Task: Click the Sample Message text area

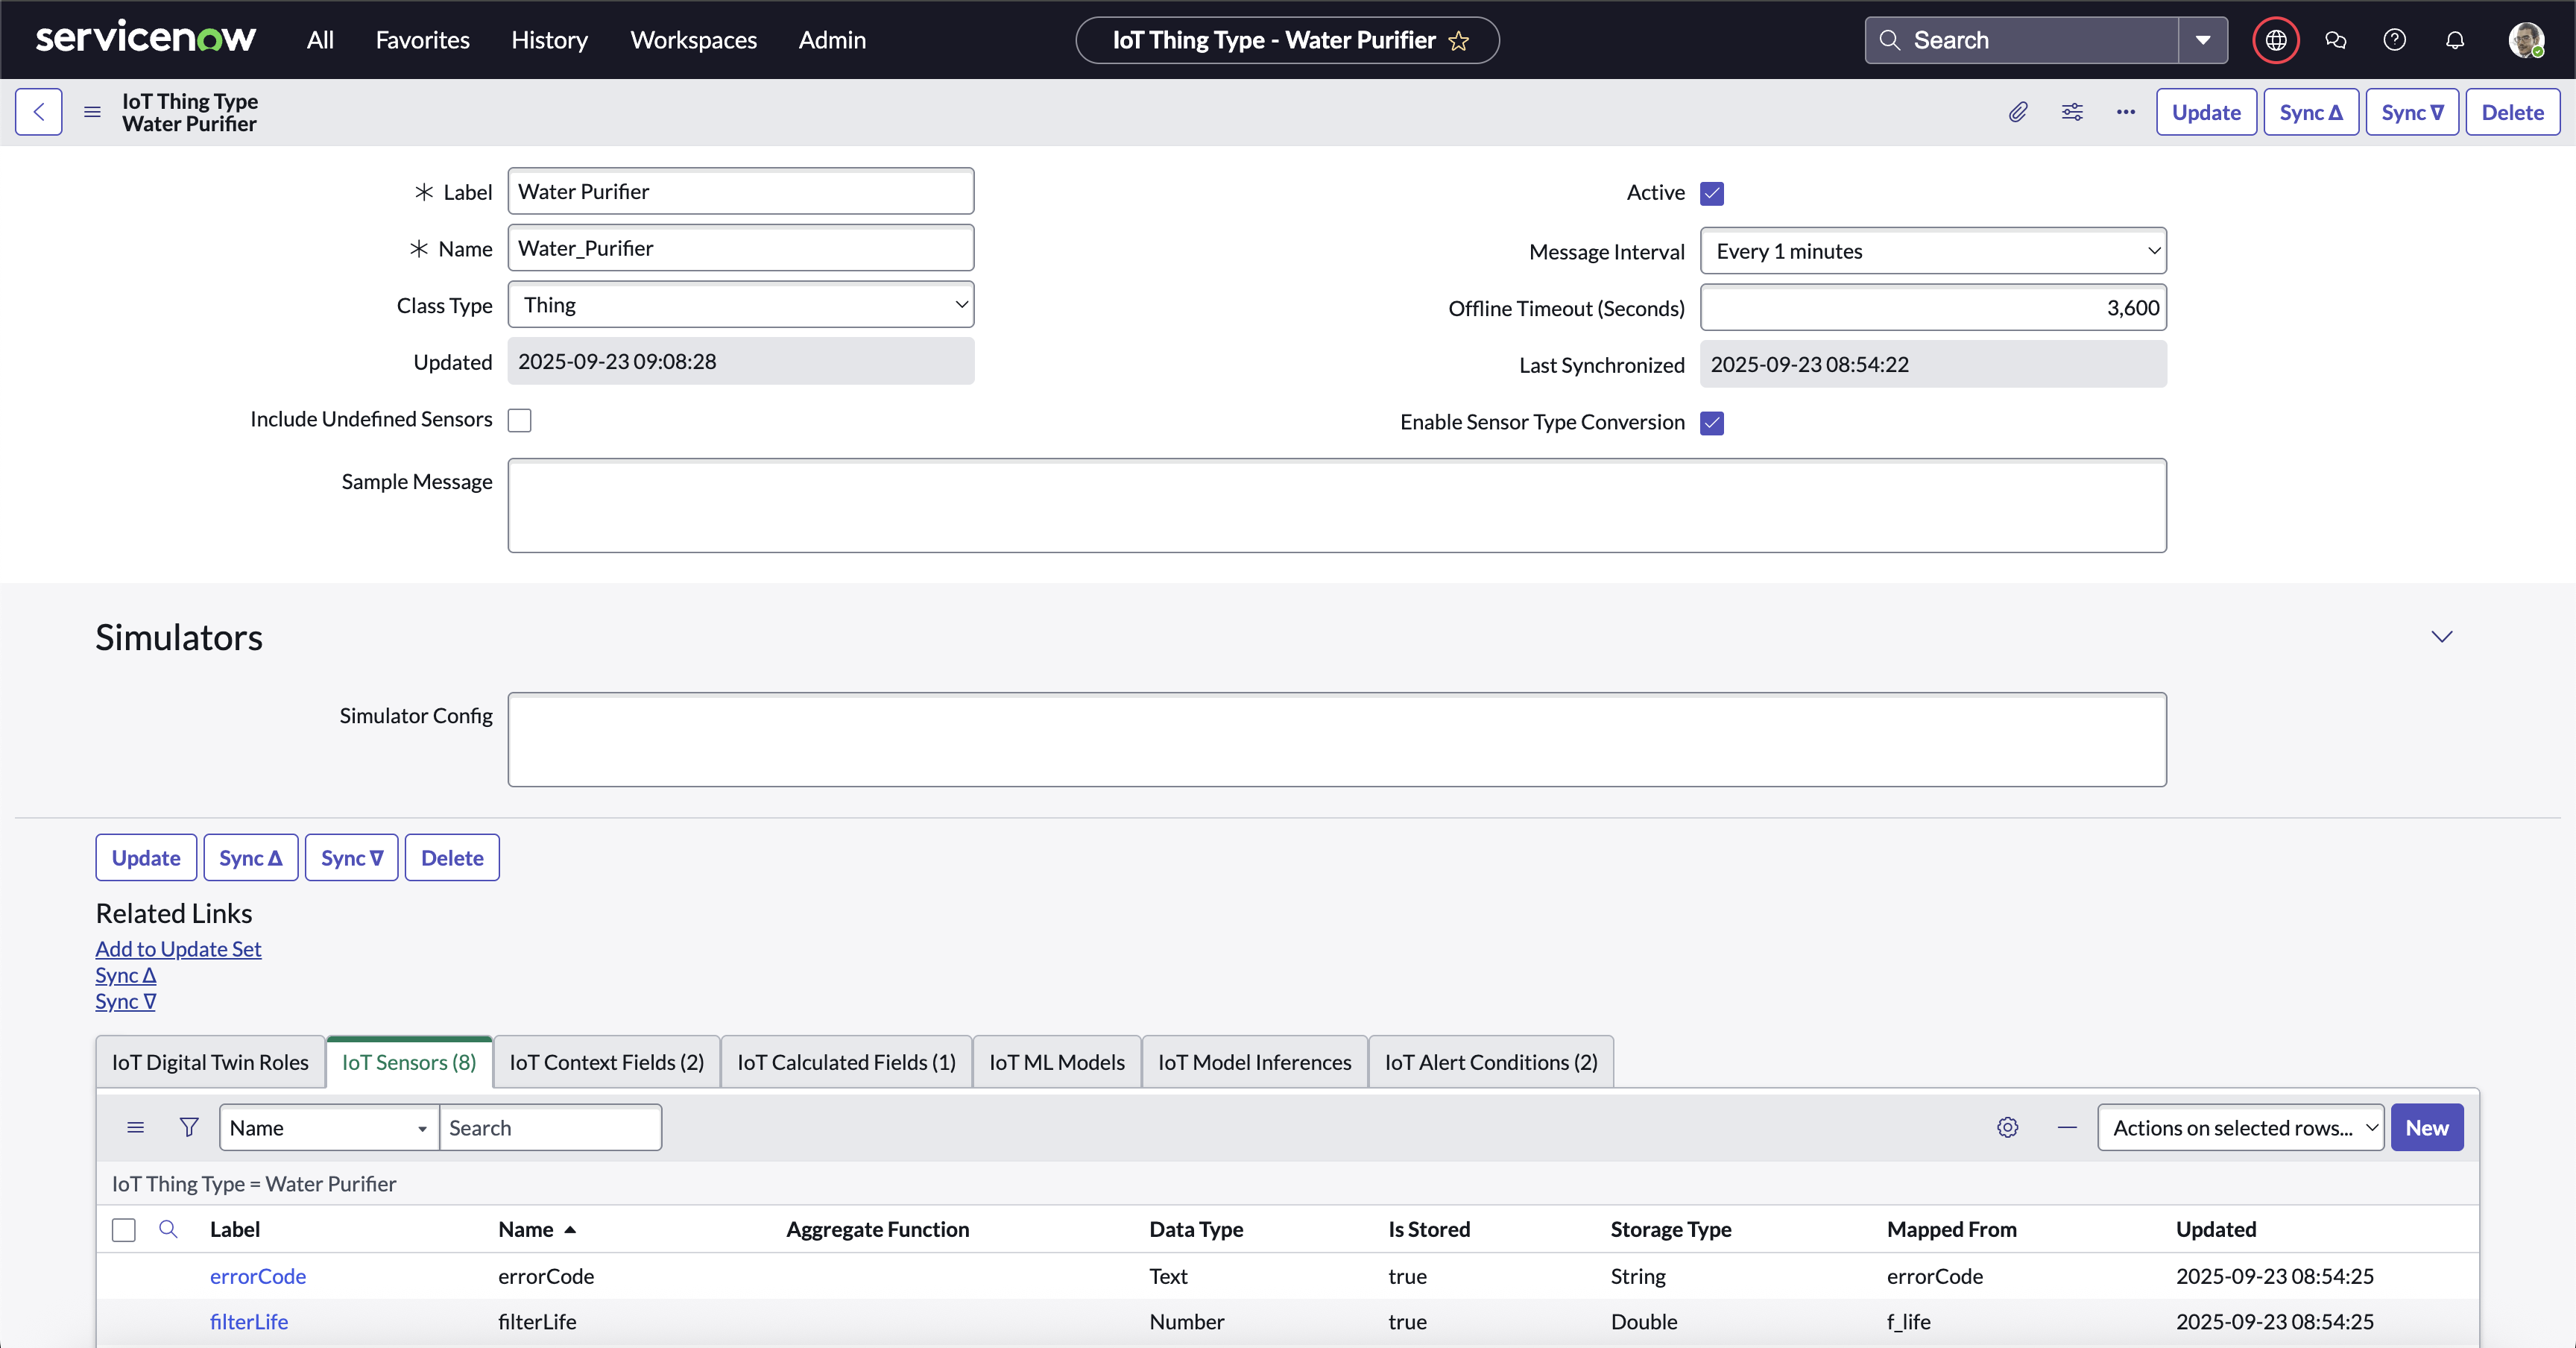Action: [x=1337, y=505]
